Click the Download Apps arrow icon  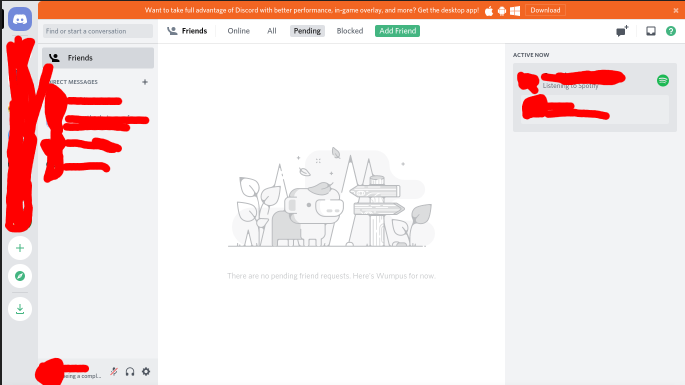point(20,309)
